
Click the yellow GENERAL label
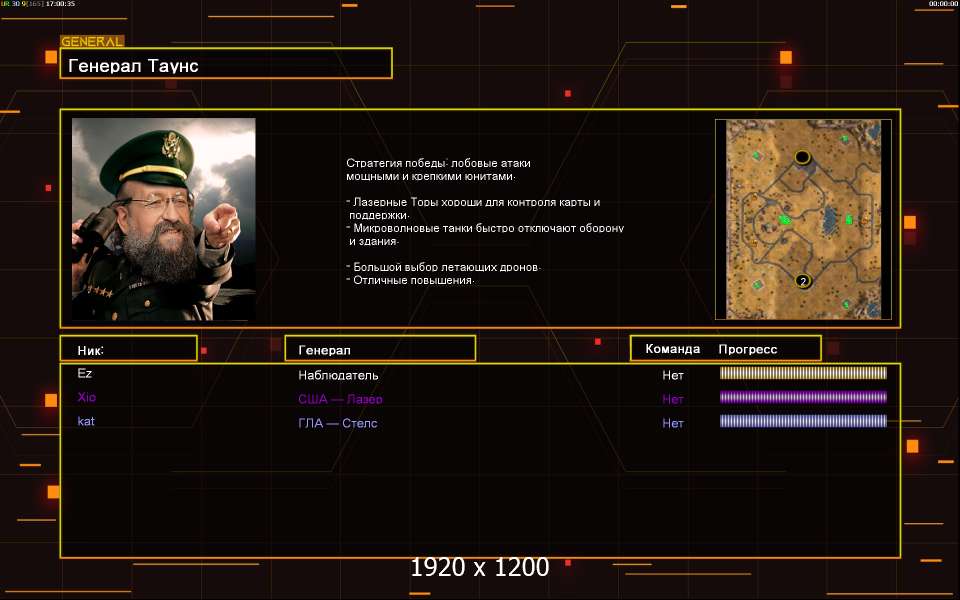(92, 42)
